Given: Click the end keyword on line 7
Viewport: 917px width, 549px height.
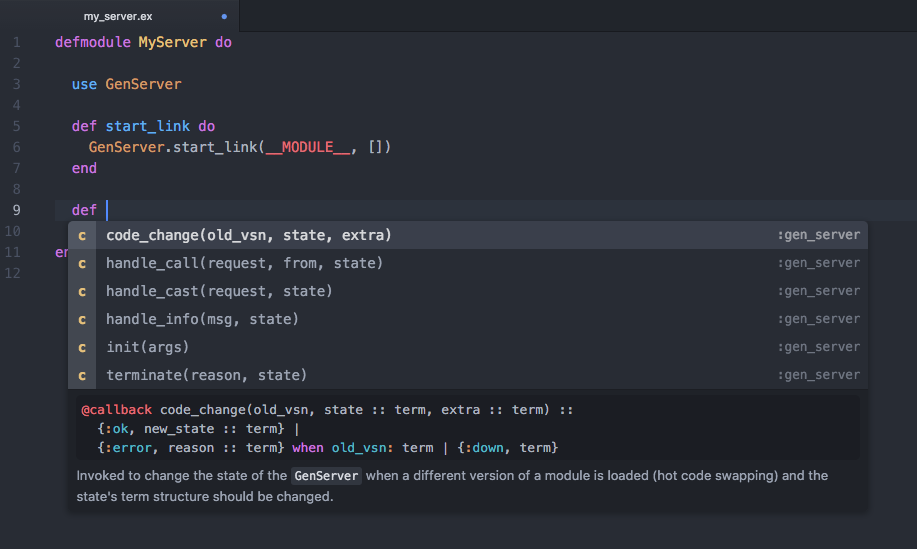Looking at the screenshot, I should point(84,168).
